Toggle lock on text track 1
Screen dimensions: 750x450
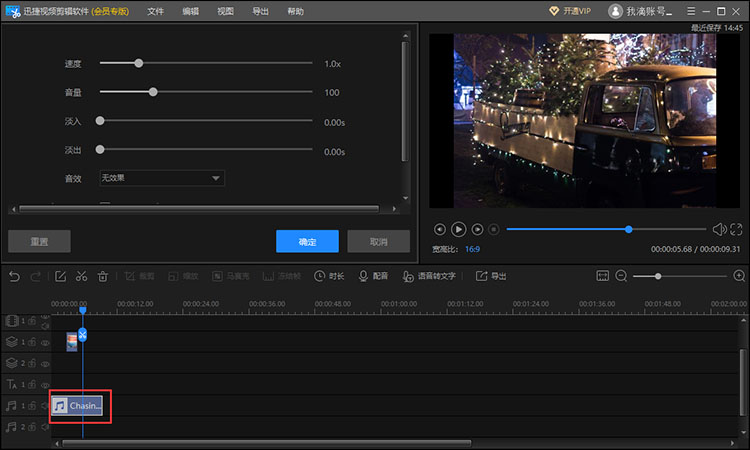[33, 384]
